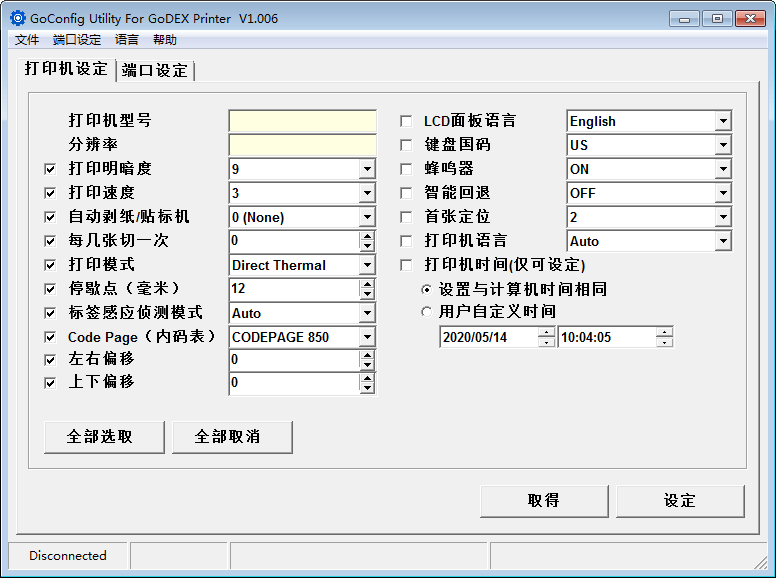Open the 打印机语言 Auto dropdown
This screenshot has height=578, width=776.
(723, 241)
